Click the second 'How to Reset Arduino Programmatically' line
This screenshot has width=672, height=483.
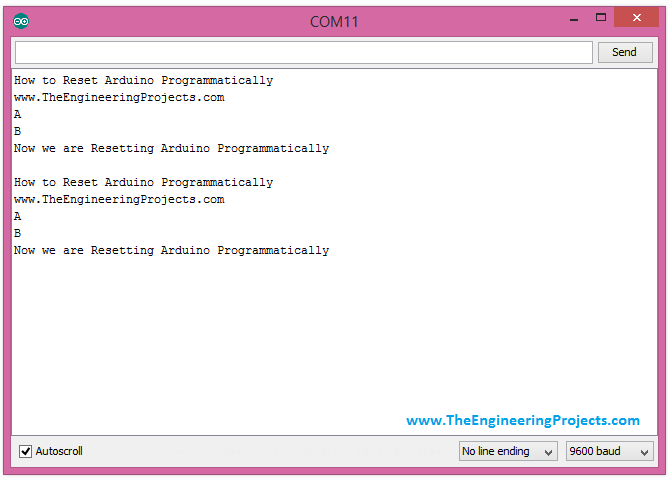tap(144, 183)
